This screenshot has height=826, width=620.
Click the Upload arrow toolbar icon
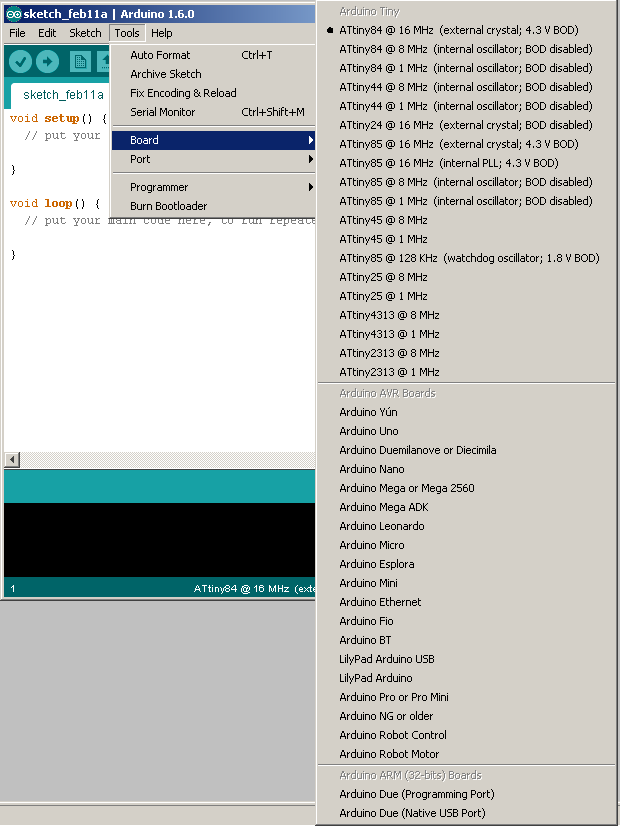click(x=47, y=62)
